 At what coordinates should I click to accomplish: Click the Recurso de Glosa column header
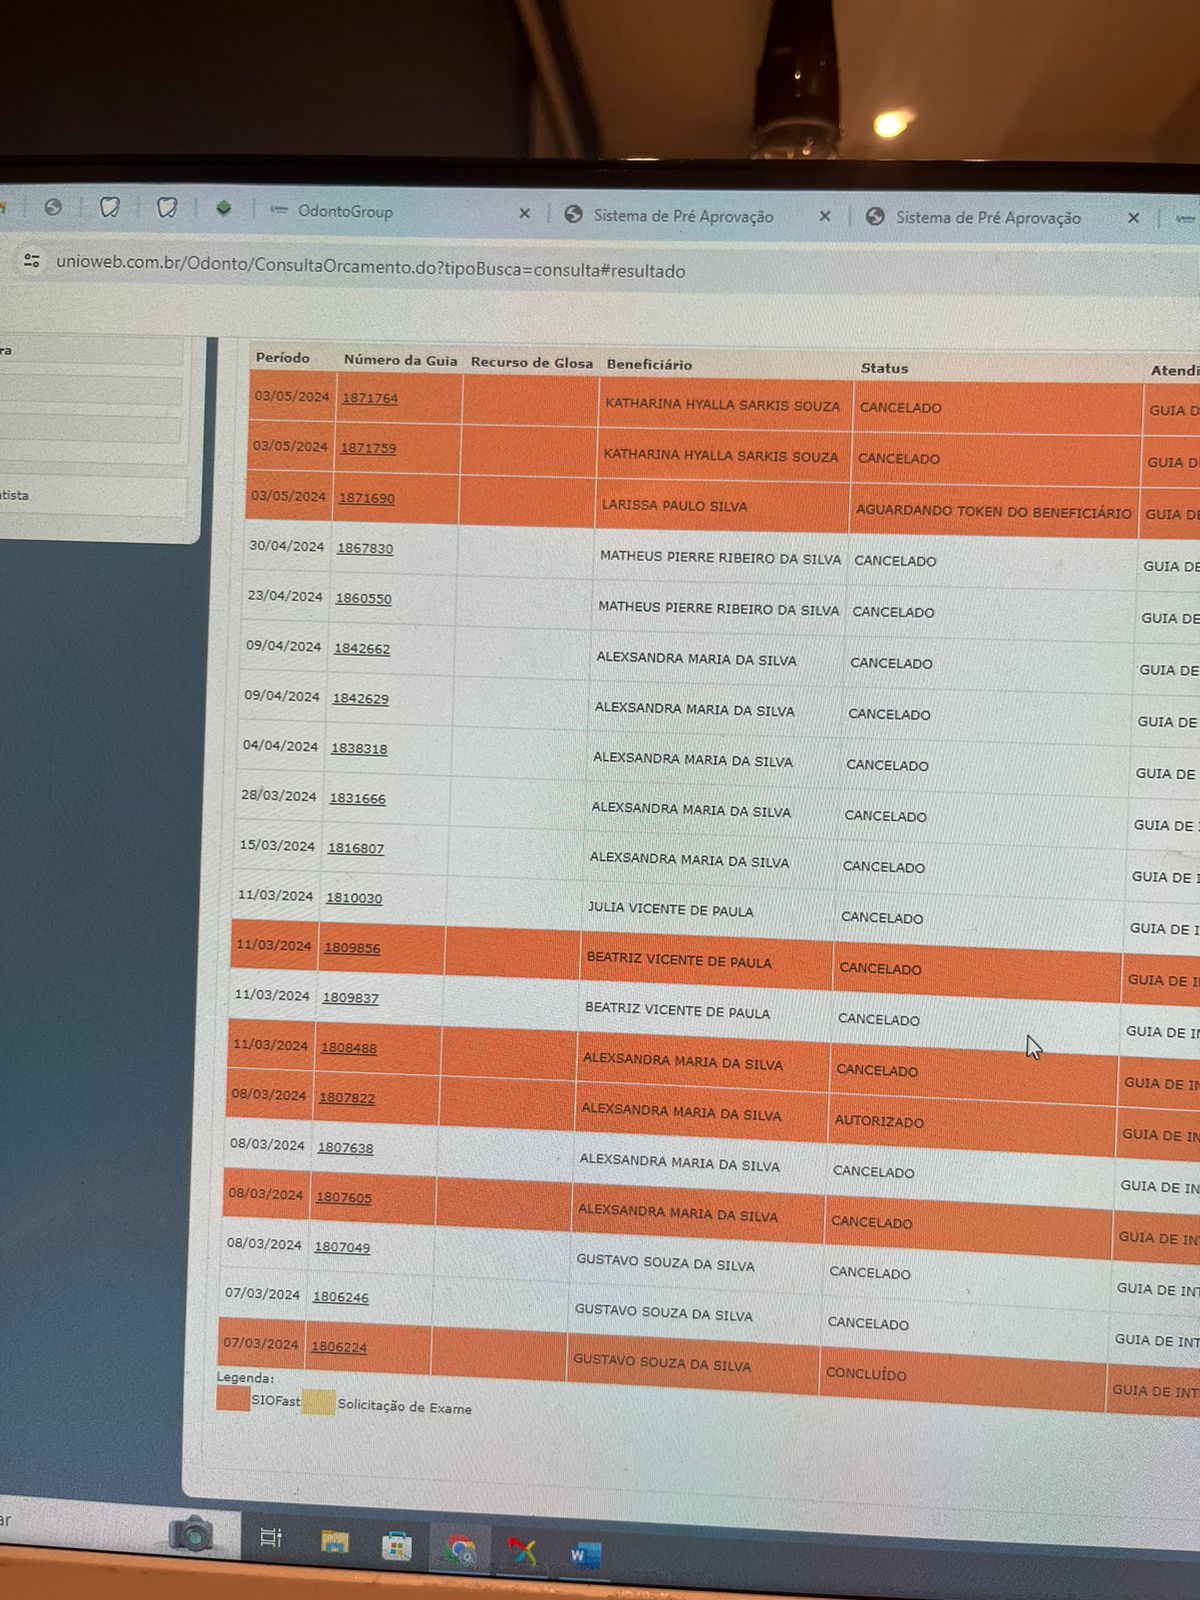pyautogui.click(x=532, y=363)
